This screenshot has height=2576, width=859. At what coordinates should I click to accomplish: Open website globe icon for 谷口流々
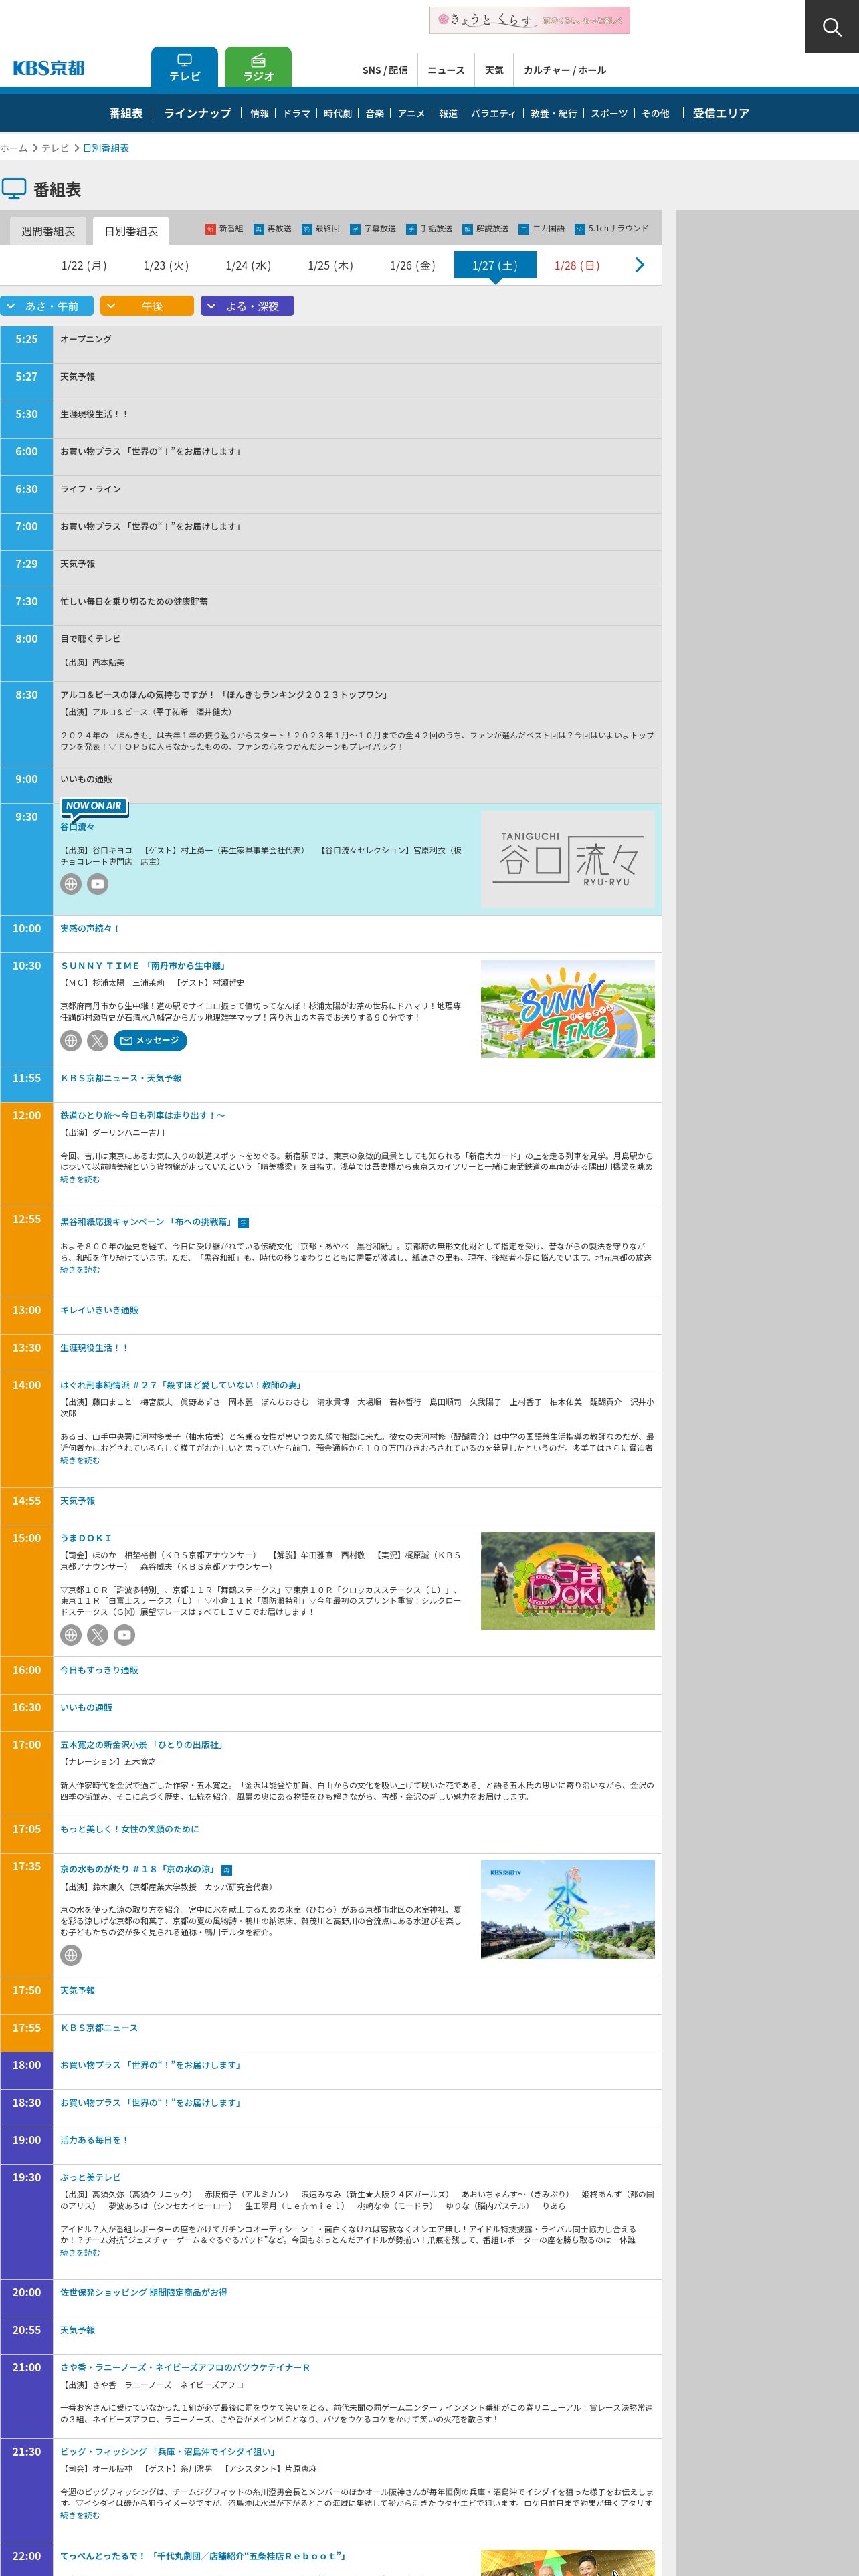pos(71,884)
